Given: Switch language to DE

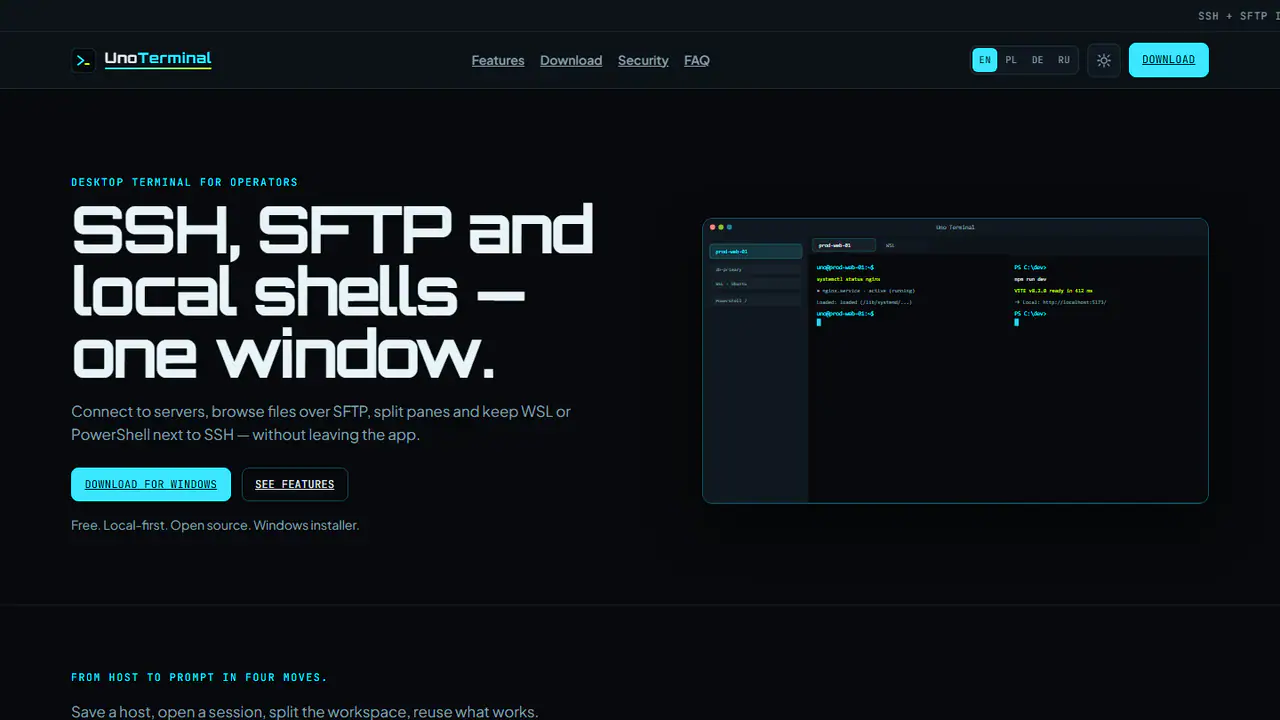Looking at the screenshot, I should tap(1037, 60).
